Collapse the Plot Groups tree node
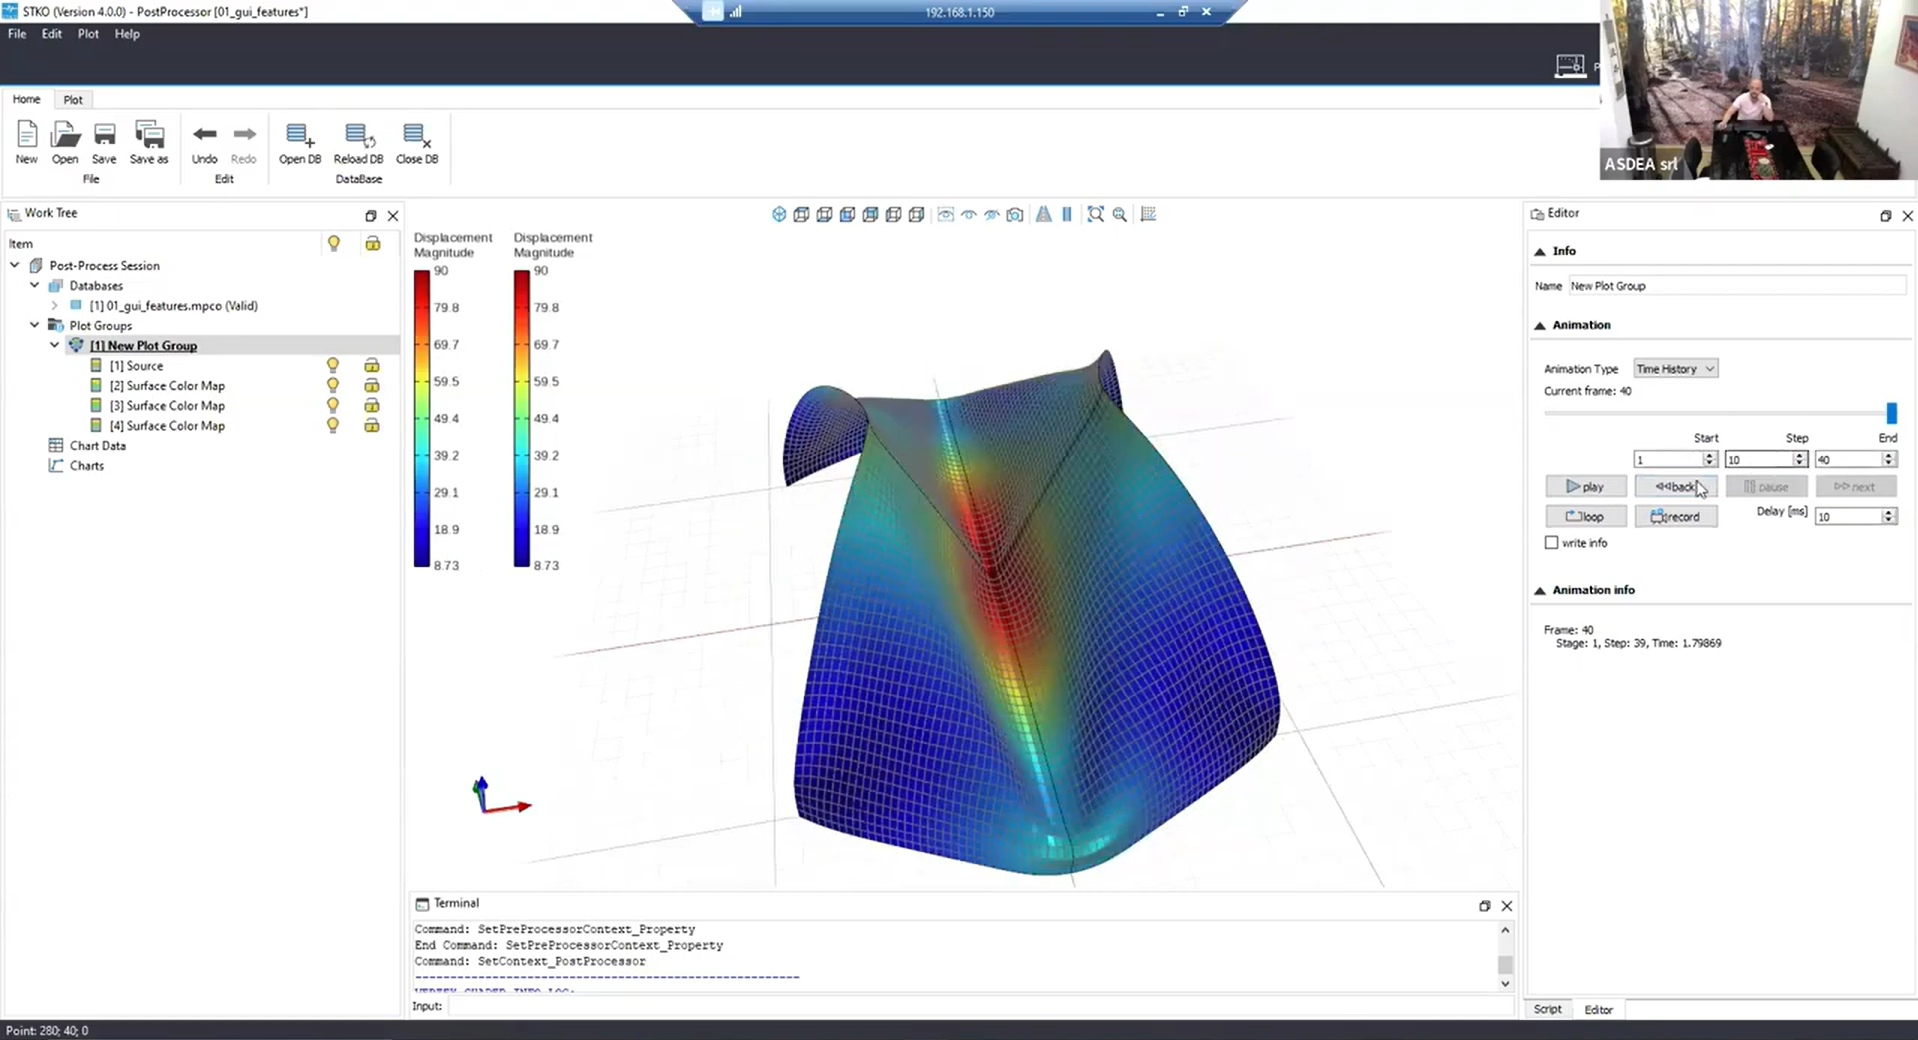Viewport: 1918px width, 1040px height. tap(34, 325)
